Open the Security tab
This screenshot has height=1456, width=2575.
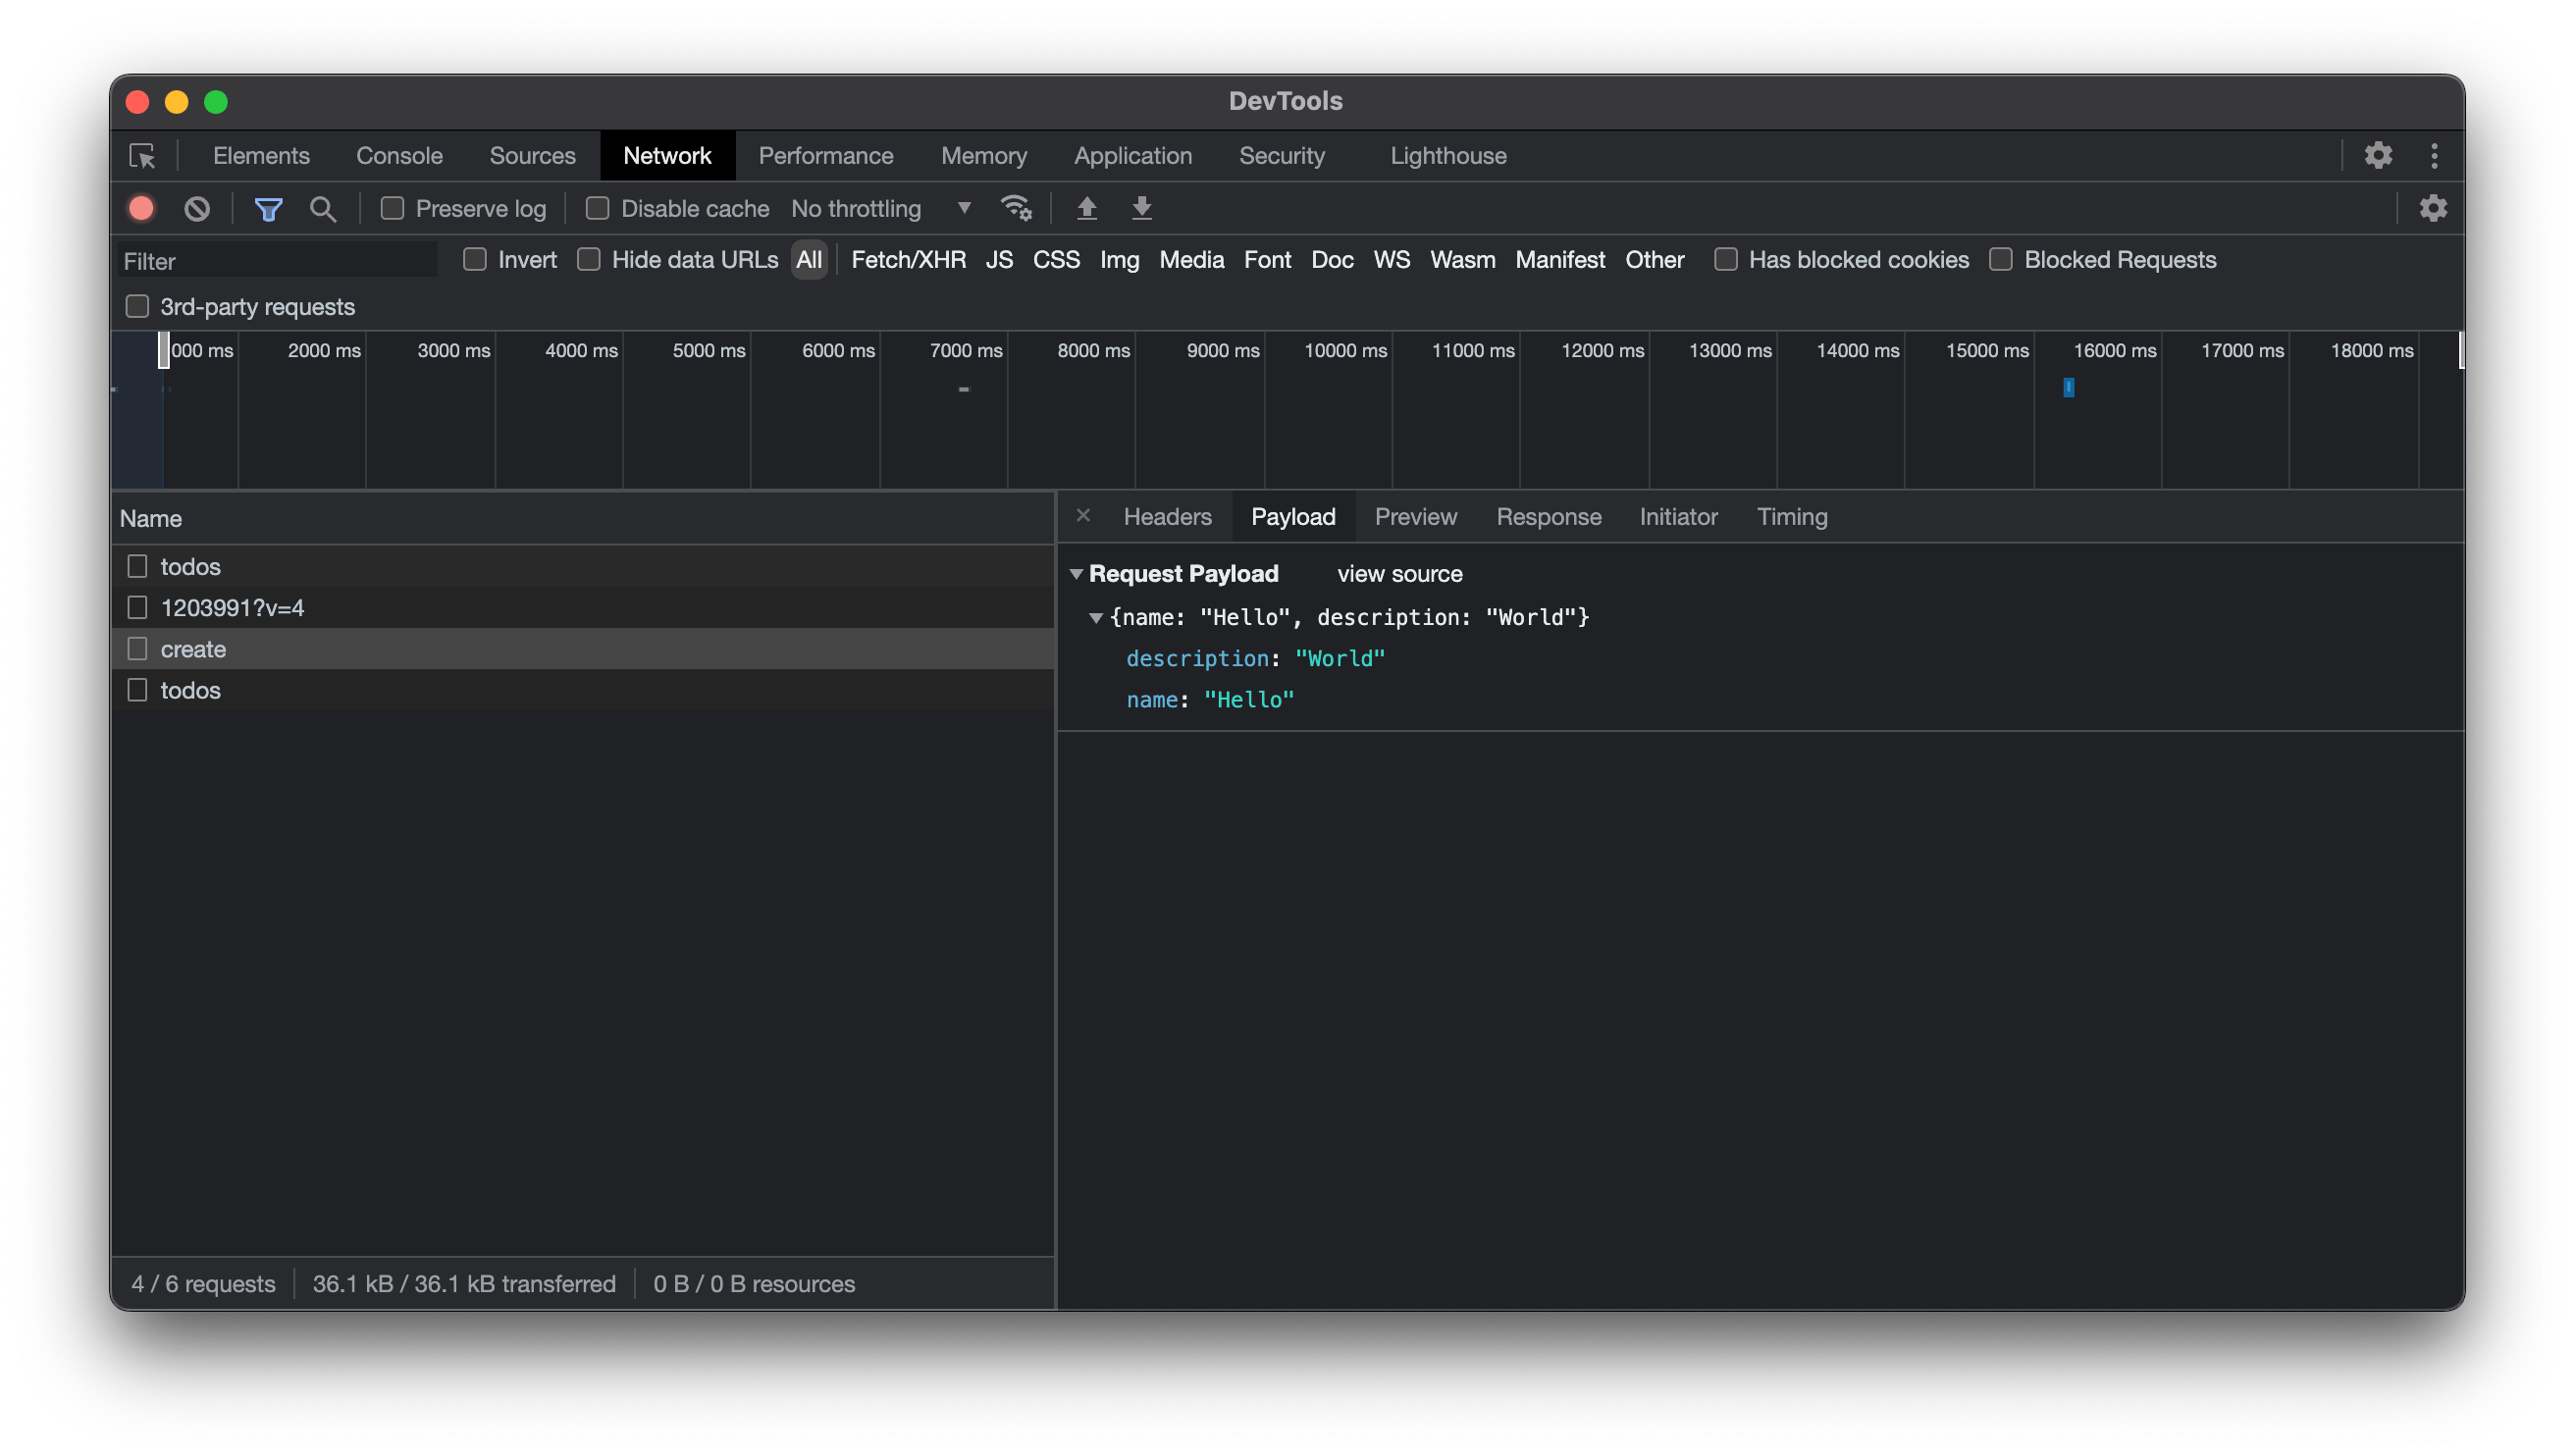pos(1281,156)
